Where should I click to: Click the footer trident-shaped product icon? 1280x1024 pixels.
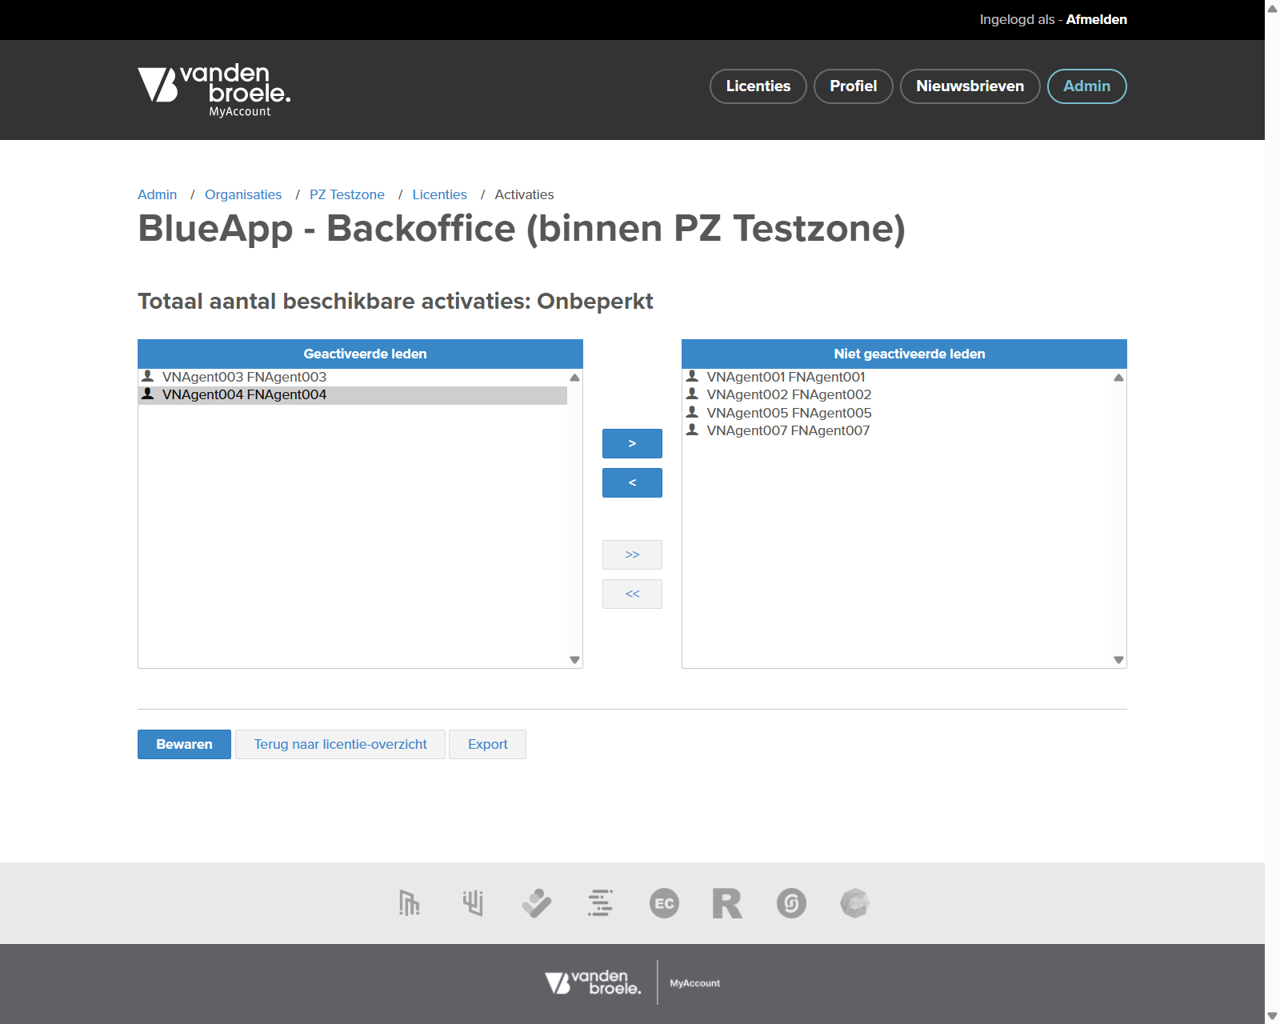pyautogui.click(x=473, y=903)
